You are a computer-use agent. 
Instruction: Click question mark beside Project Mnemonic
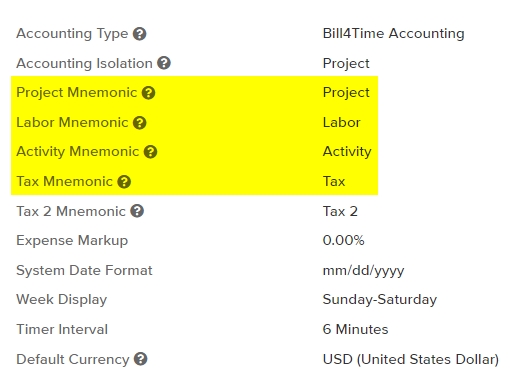149,93
